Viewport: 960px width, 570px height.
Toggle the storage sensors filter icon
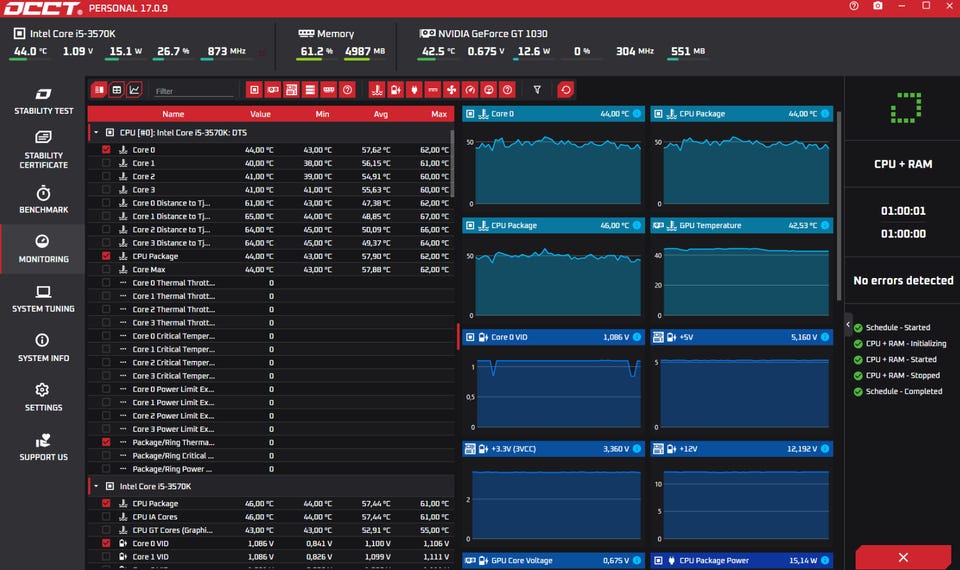coord(310,90)
